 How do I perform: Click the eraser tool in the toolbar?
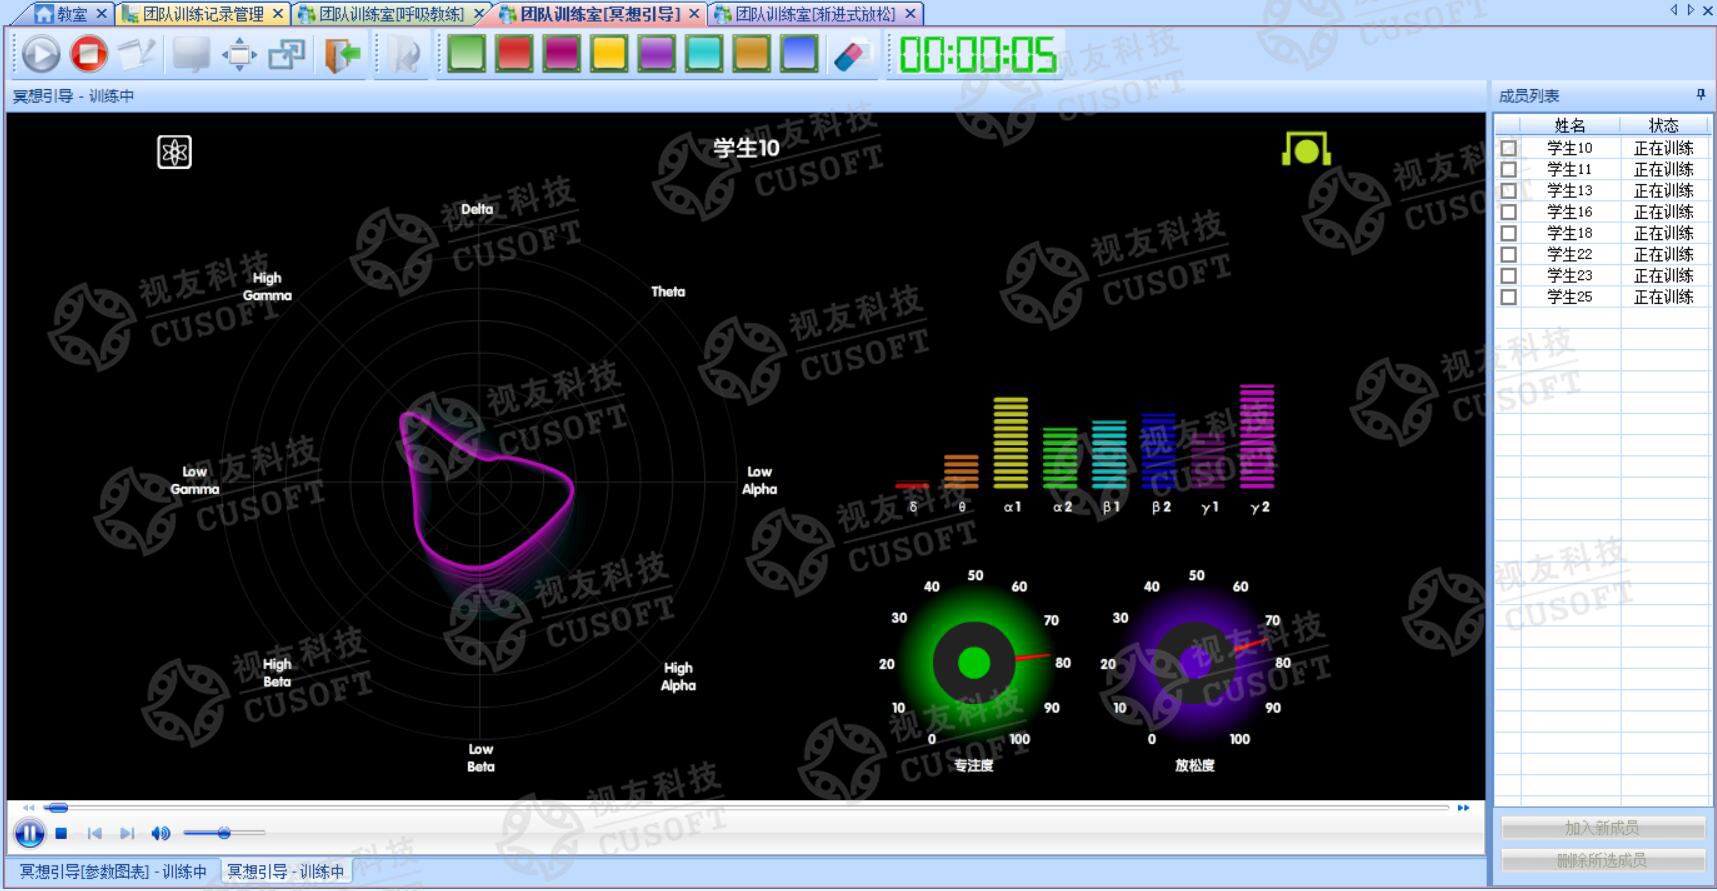point(849,54)
